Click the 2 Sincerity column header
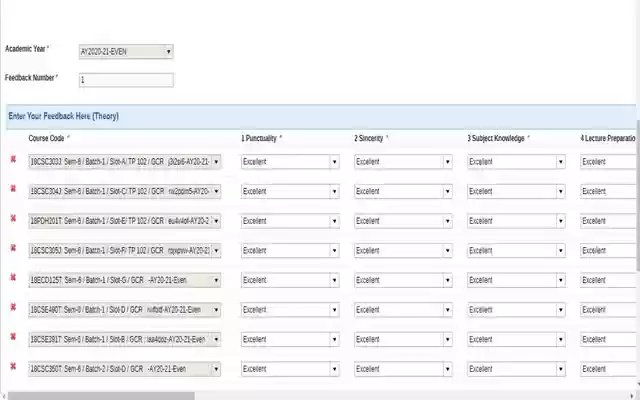 (371, 138)
